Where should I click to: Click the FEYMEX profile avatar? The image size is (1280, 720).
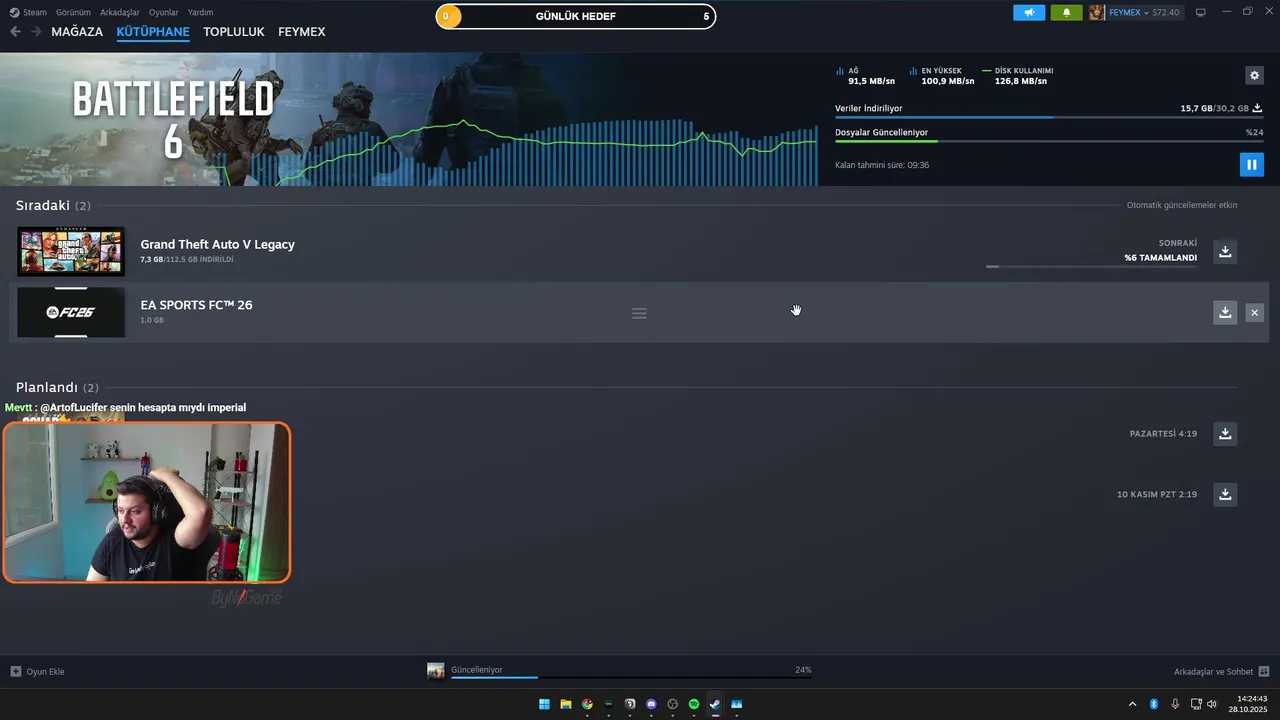(x=1097, y=12)
